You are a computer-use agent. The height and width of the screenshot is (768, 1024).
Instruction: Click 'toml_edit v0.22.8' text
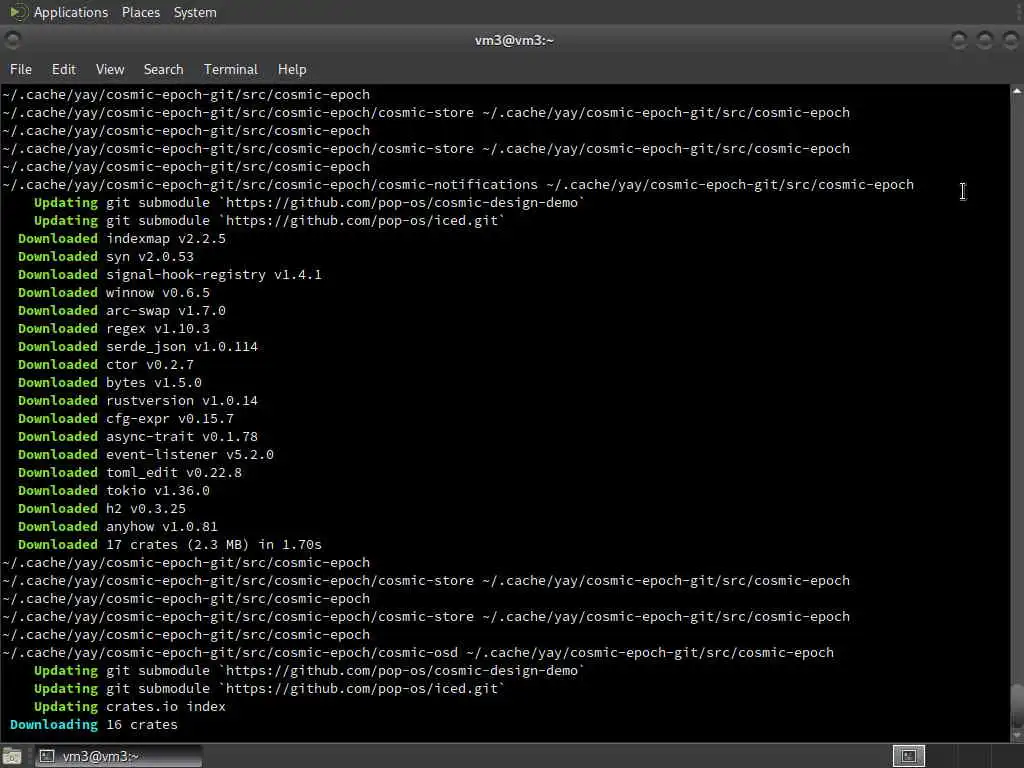point(174,473)
